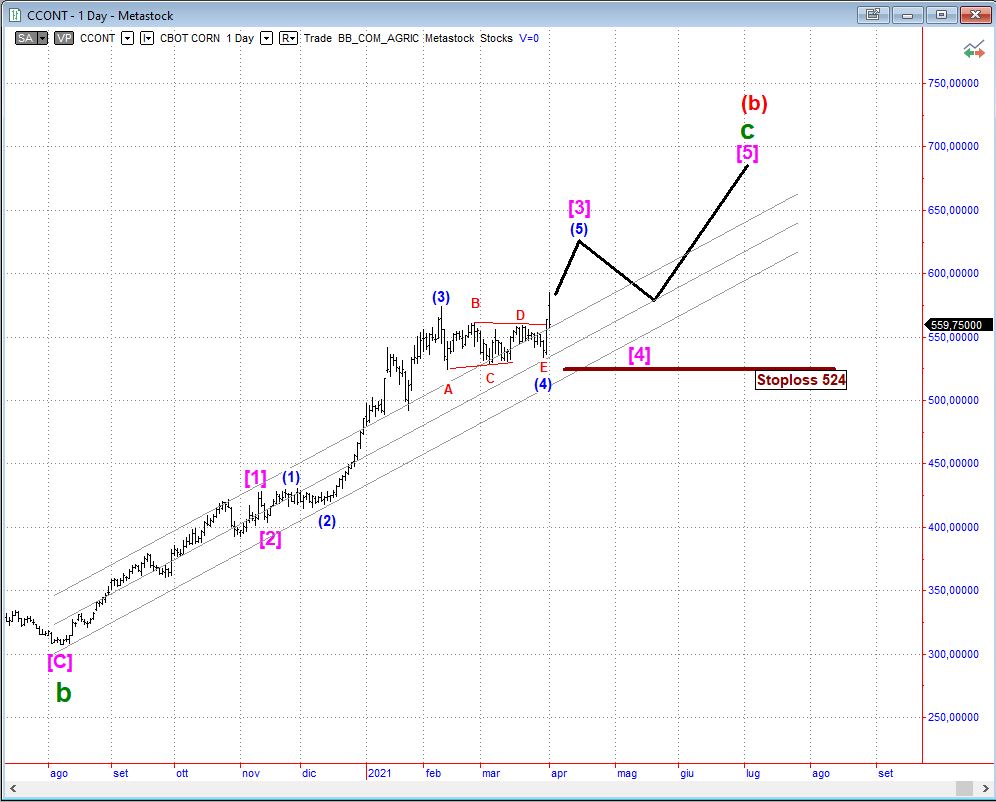The width and height of the screenshot is (996, 802).
Task: Click the Metastock label in toolbar
Action: point(450,38)
